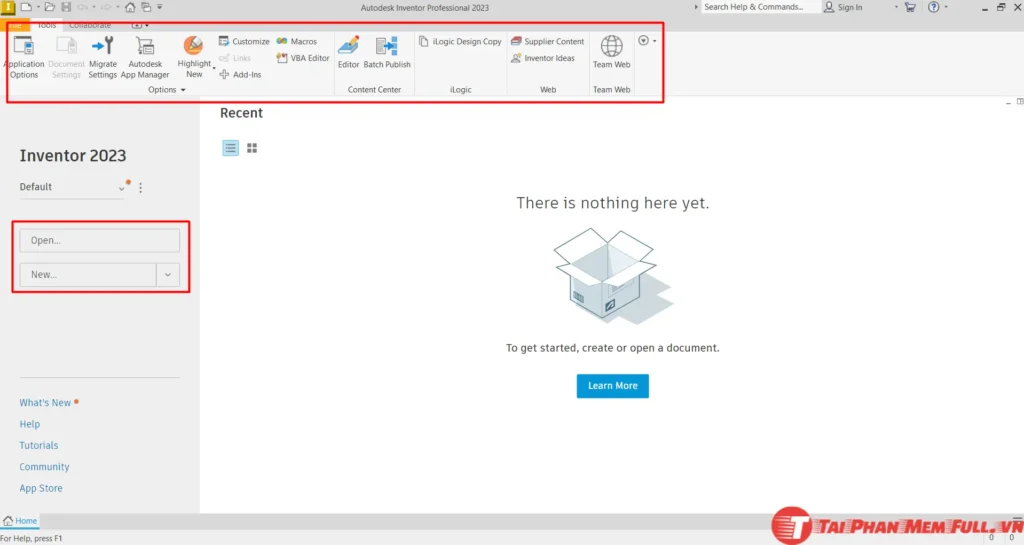The width and height of the screenshot is (1024, 545).
Task: Open the Add-Ins manager
Action: (x=240, y=75)
